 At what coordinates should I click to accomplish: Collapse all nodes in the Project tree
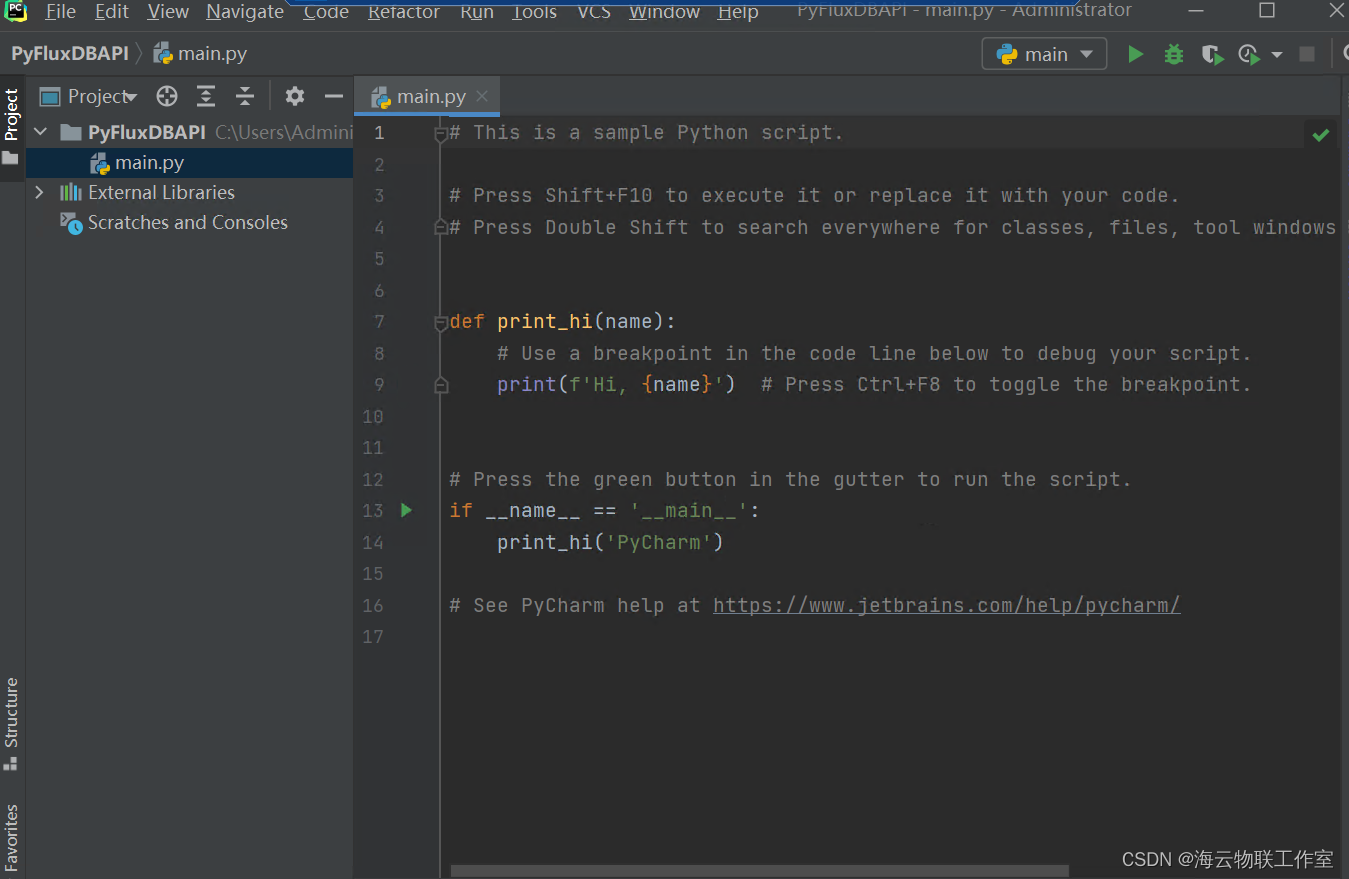point(245,96)
